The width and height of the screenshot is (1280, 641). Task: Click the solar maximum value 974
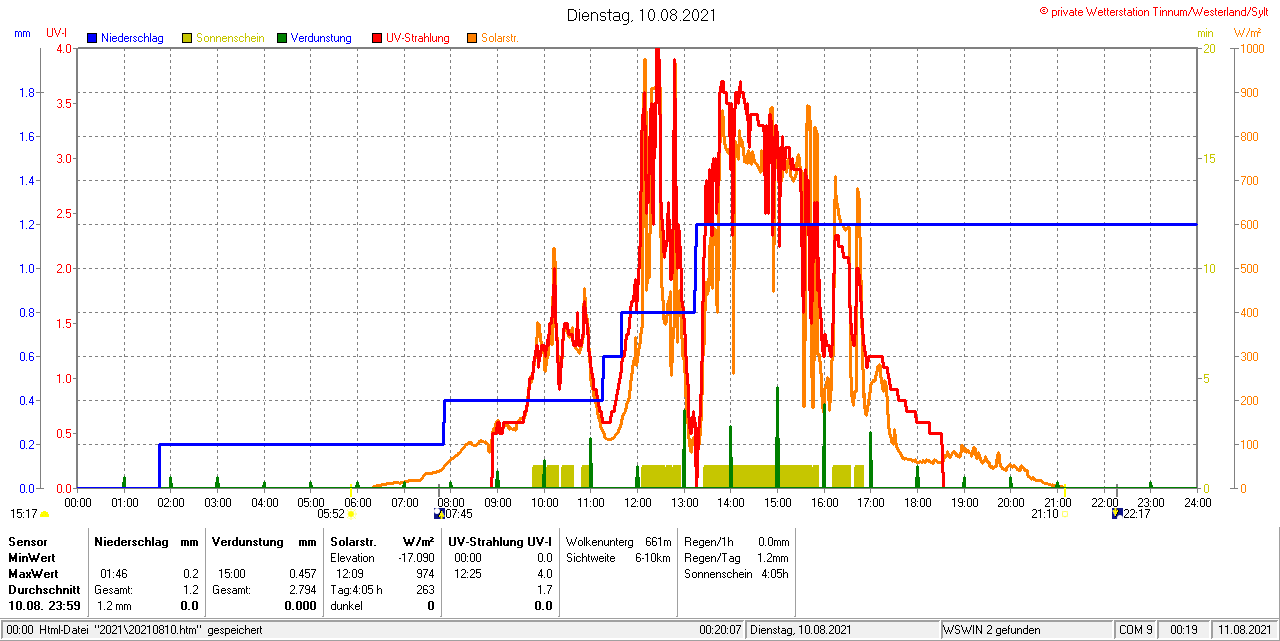tap(425, 574)
